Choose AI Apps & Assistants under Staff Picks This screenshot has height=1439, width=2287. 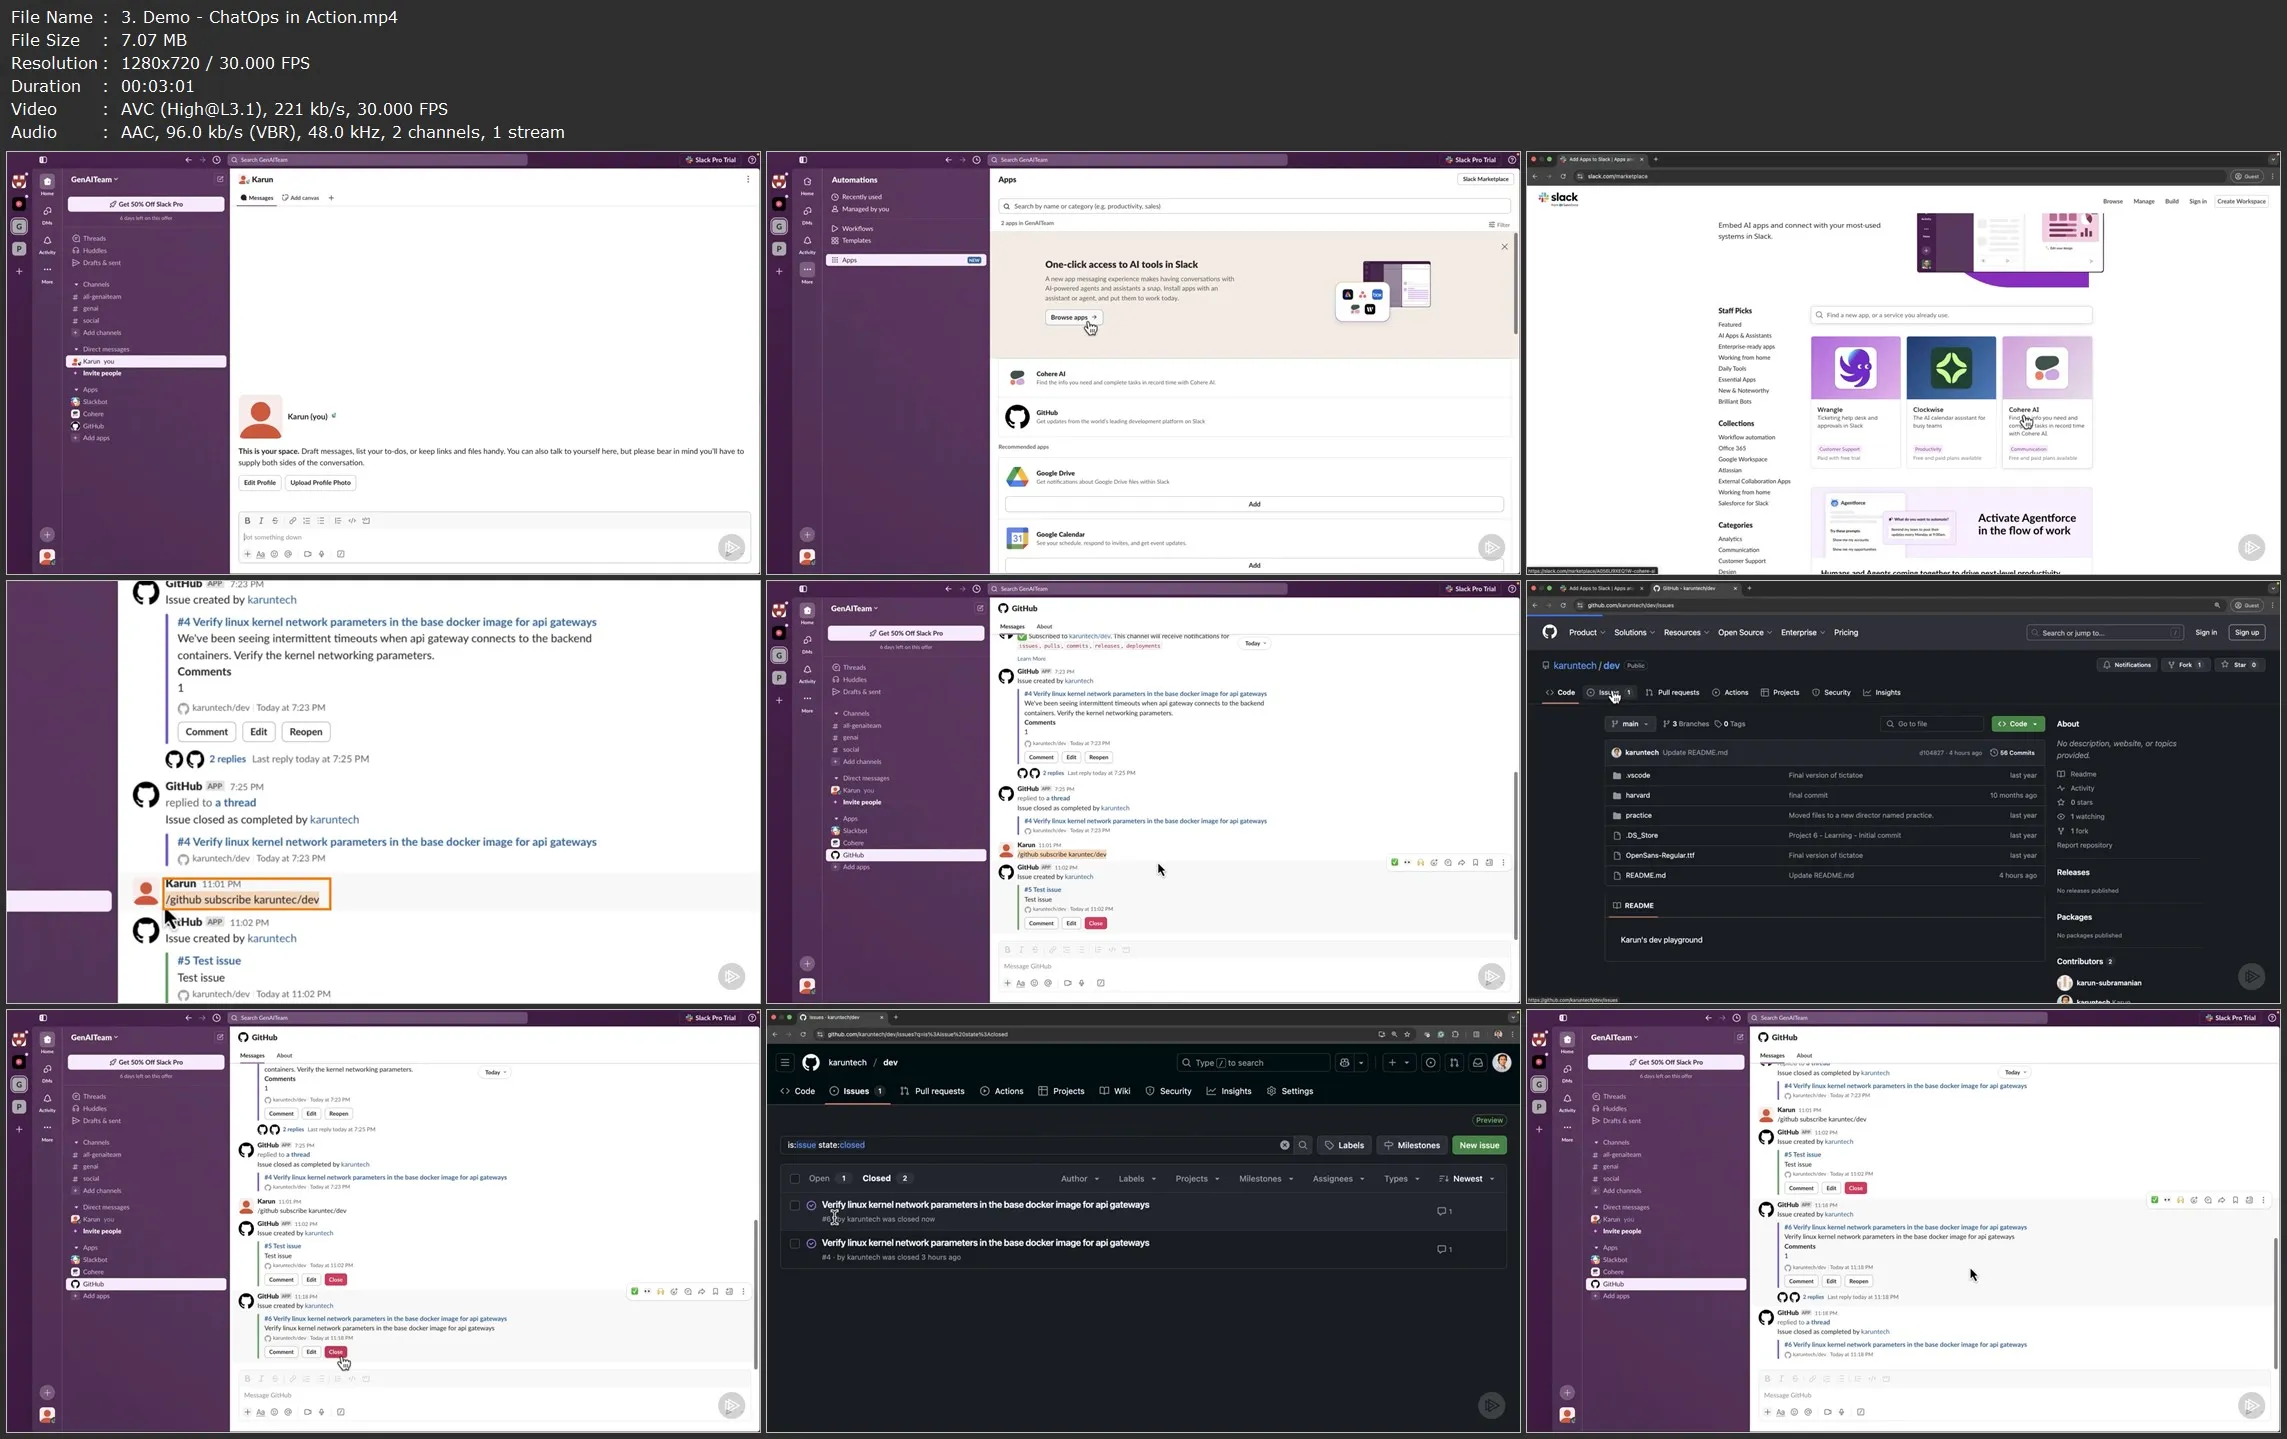click(1744, 336)
